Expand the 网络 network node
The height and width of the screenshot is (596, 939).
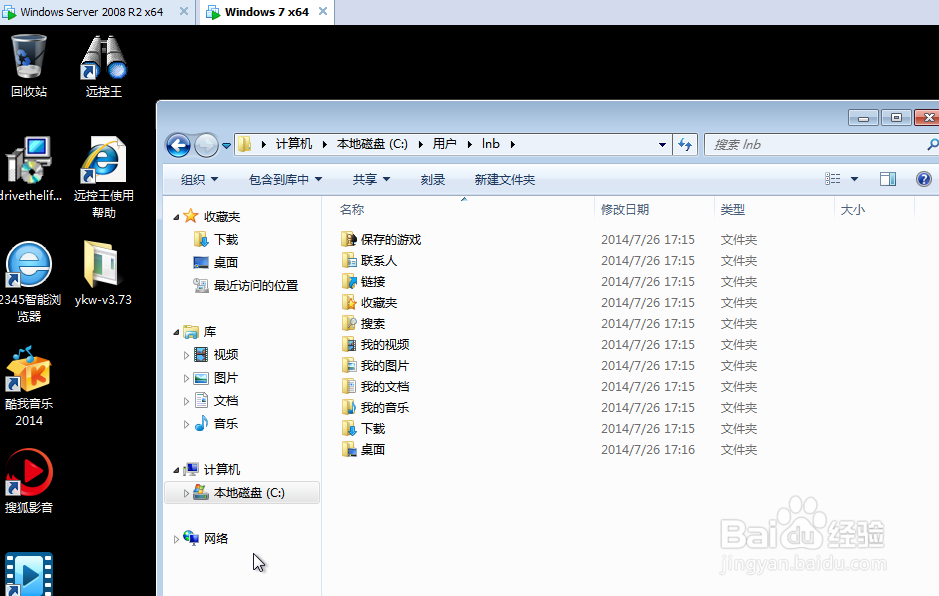(176, 539)
